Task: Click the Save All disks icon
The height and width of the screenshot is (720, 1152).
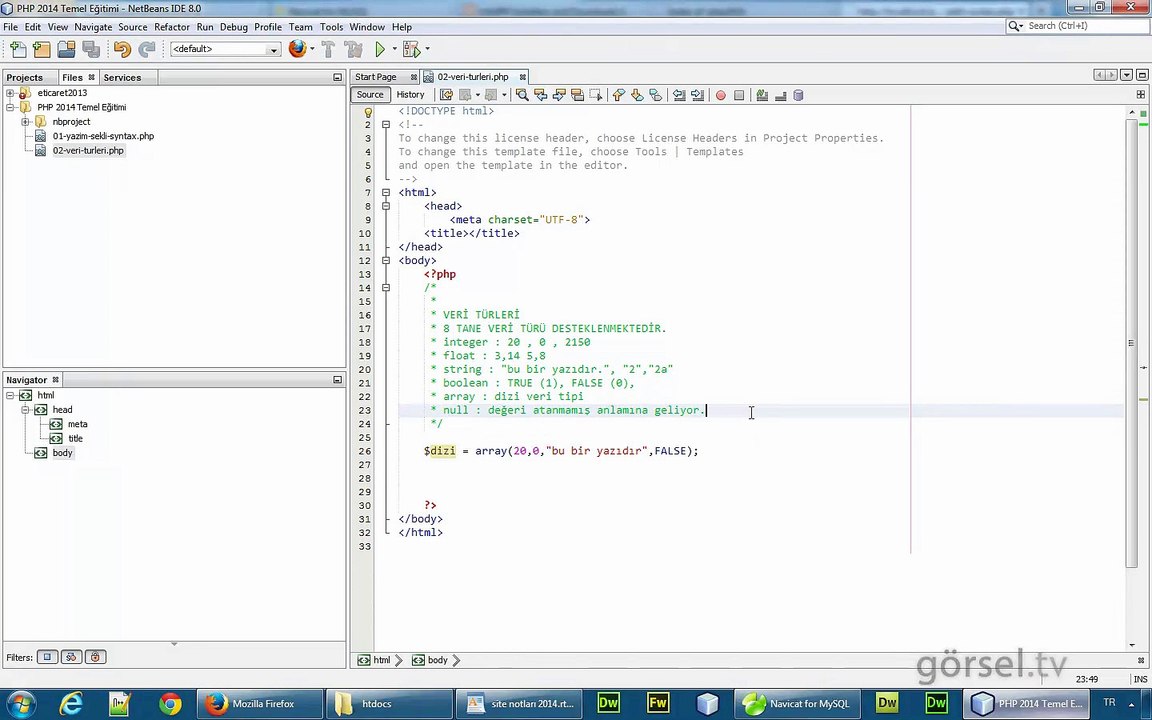Action: [x=91, y=49]
